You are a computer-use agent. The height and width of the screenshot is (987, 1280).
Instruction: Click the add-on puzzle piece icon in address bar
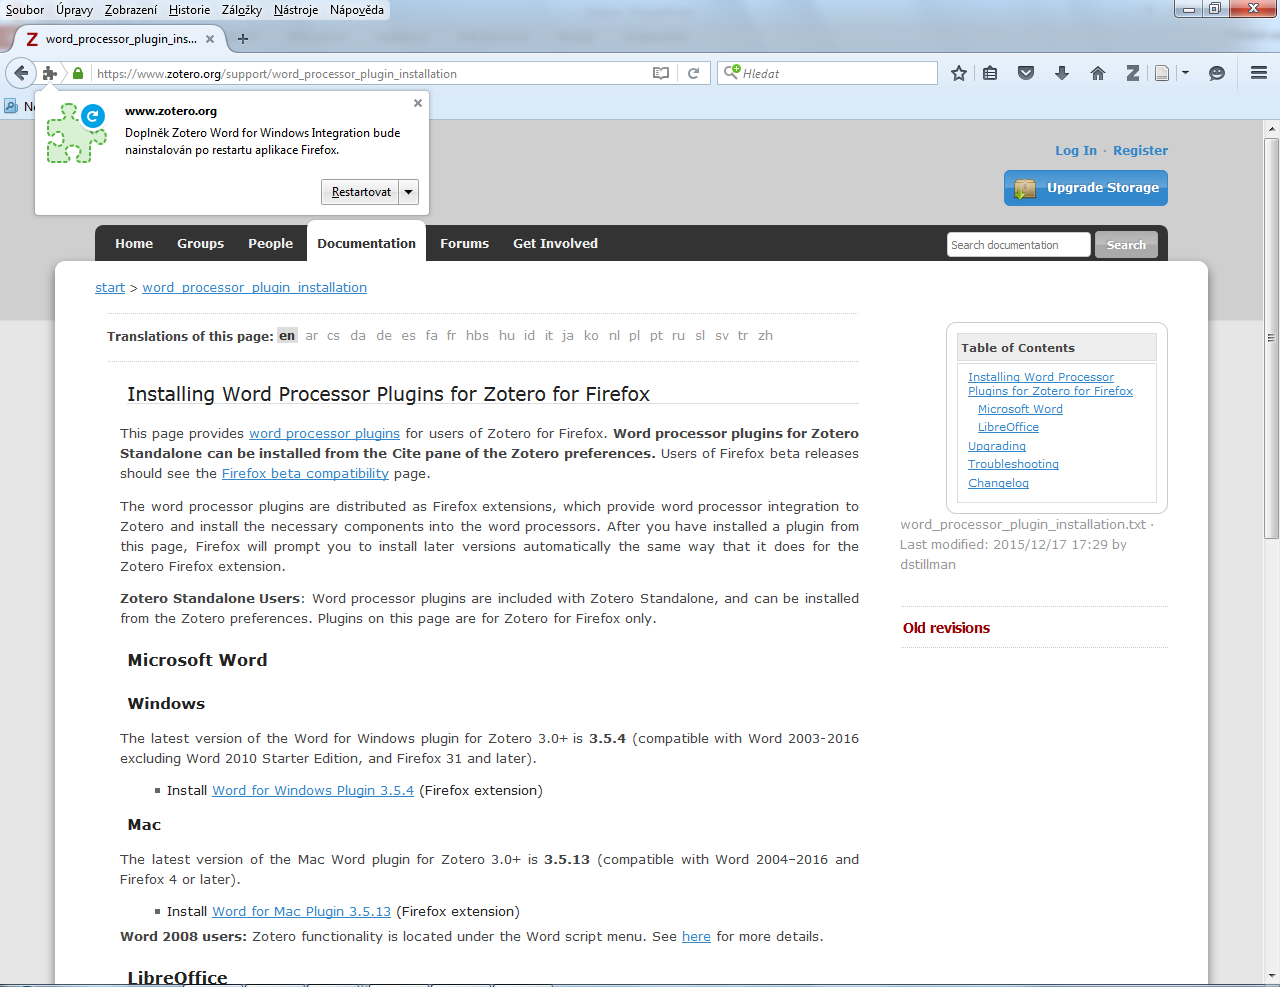click(50, 73)
